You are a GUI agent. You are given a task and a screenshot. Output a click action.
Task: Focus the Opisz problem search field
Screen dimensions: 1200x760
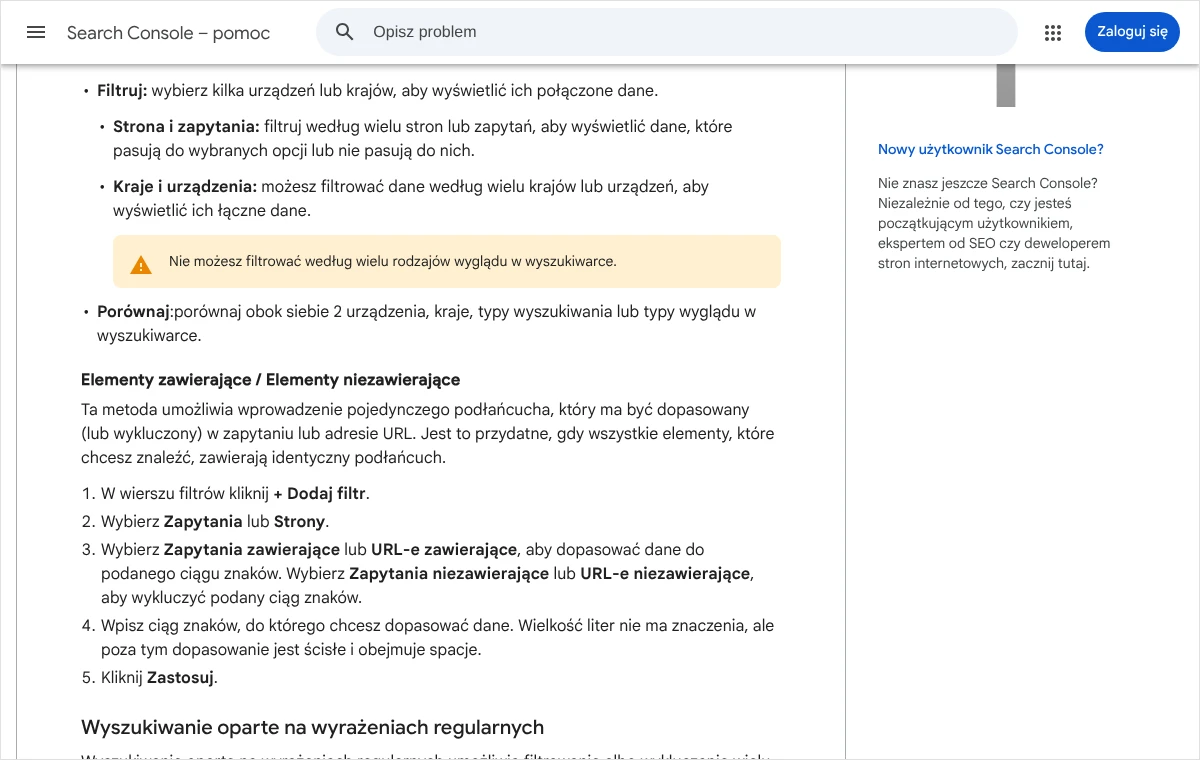[x=667, y=32]
